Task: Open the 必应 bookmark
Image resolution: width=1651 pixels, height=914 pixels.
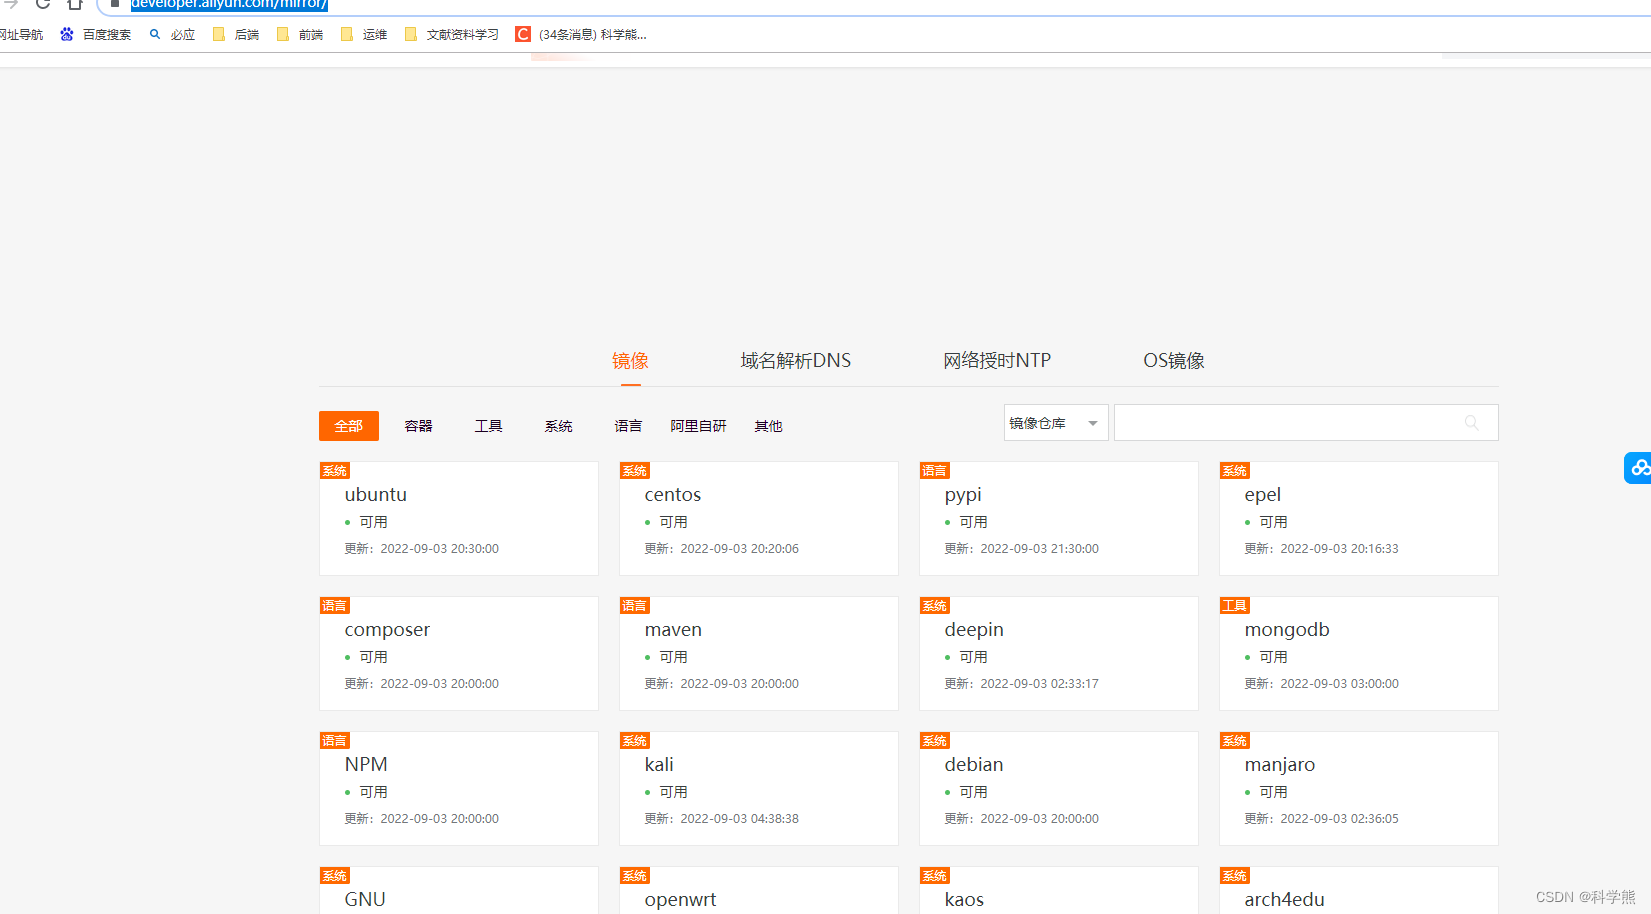Action: (x=172, y=34)
